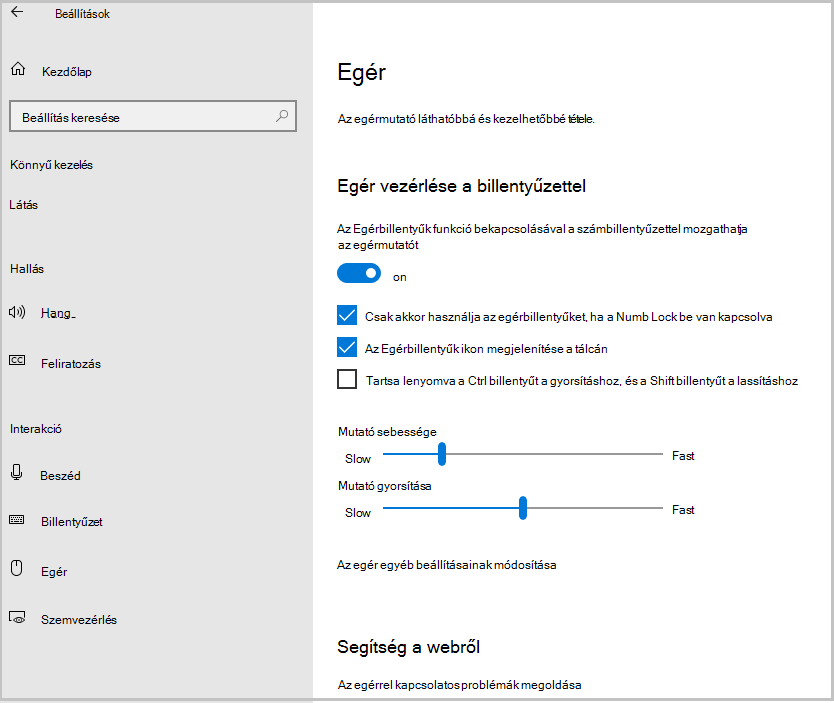Select Billentyűzet in the sidebar
The height and width of the screenshot is (703, 834).
pyautogui.click(x=72, y=522)
